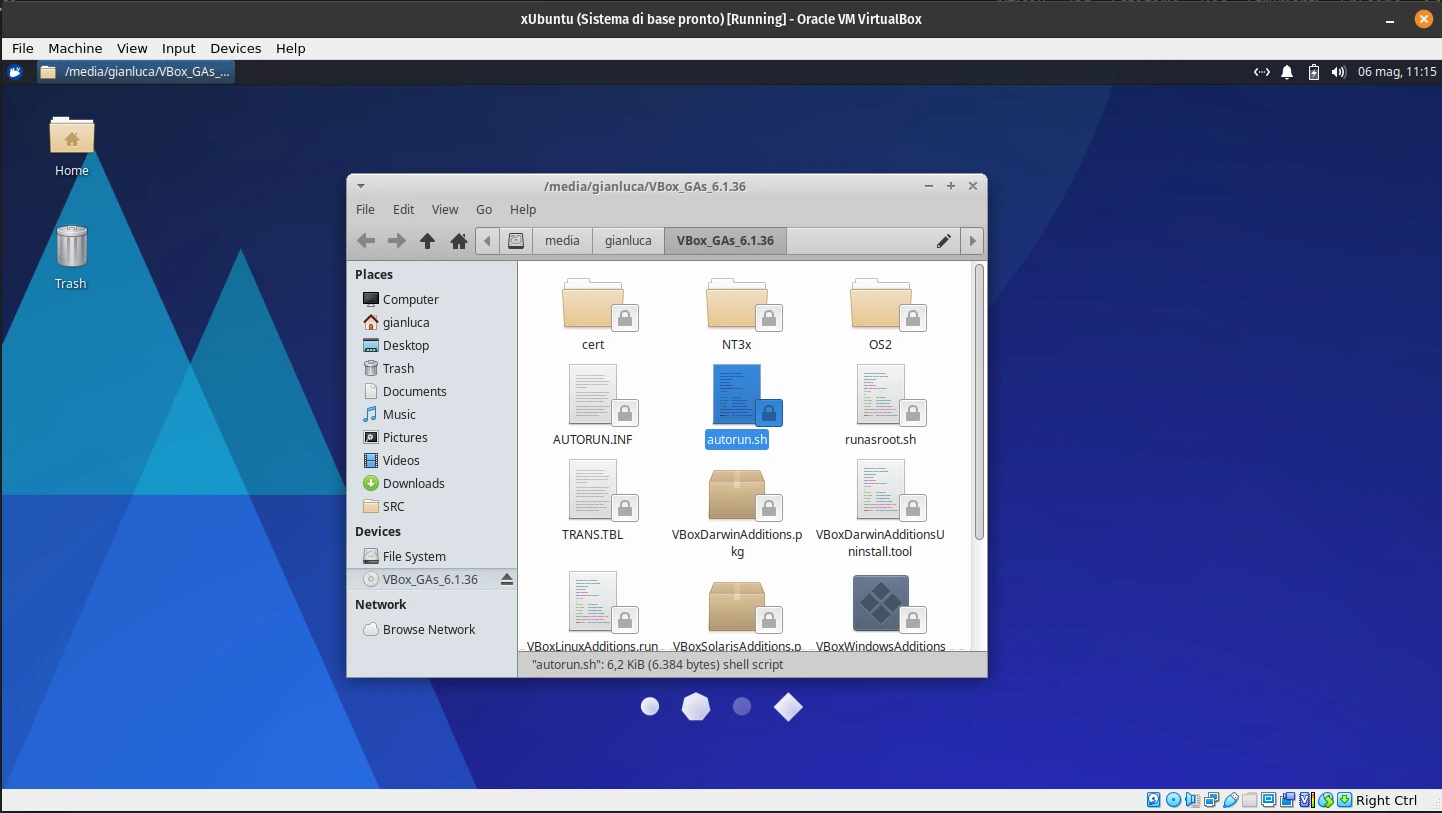Viewport: 1442px width, 813px height.
Task: Open VirtualBox Devices menu
Action: click(236, 48)
